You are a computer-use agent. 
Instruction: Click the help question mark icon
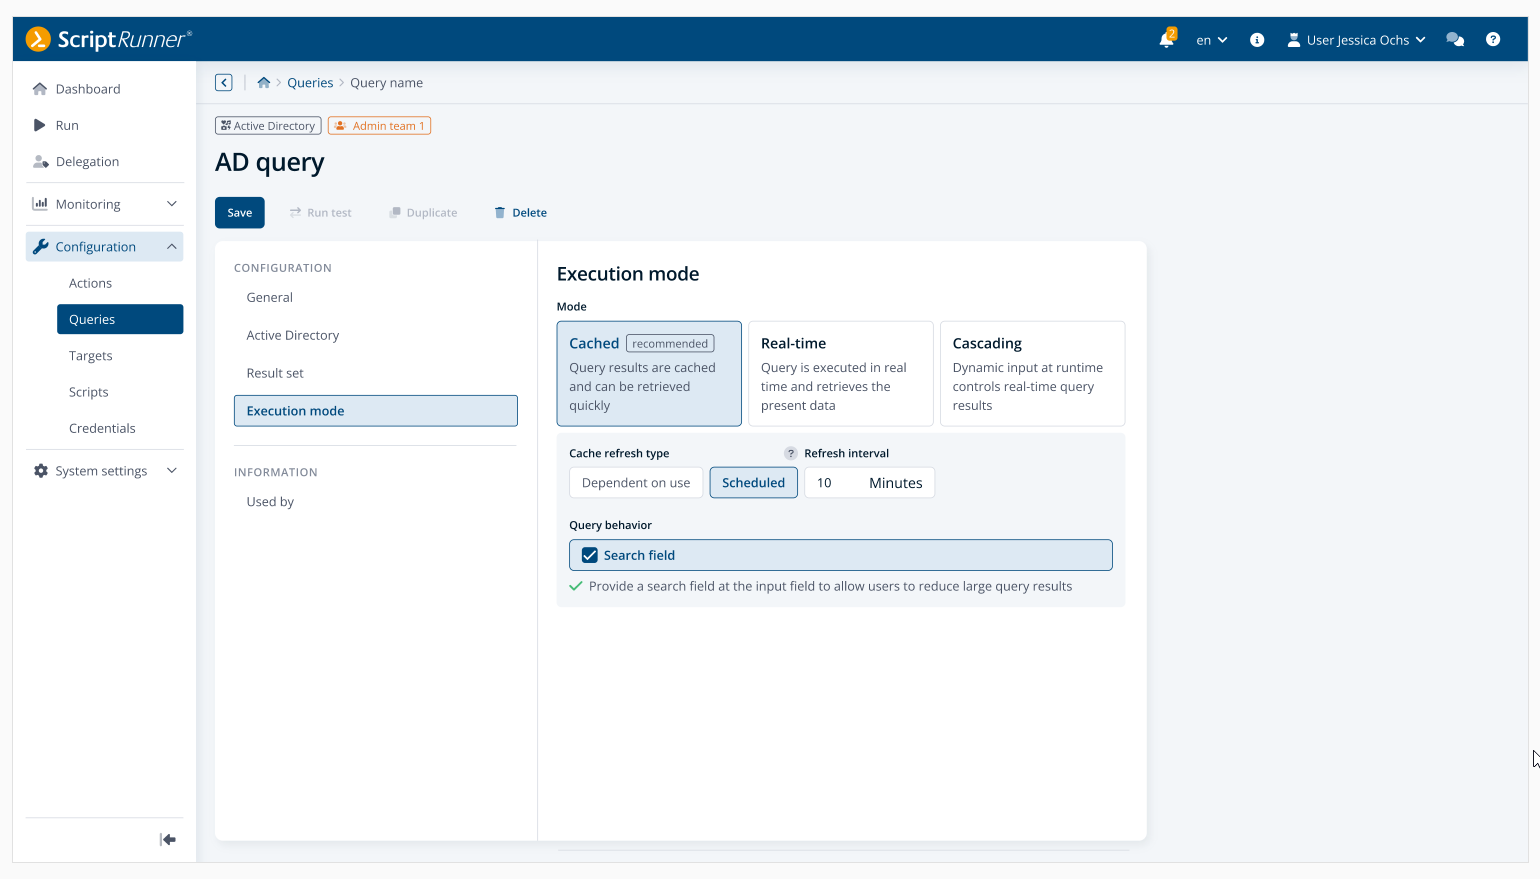tap(1493, 40)
